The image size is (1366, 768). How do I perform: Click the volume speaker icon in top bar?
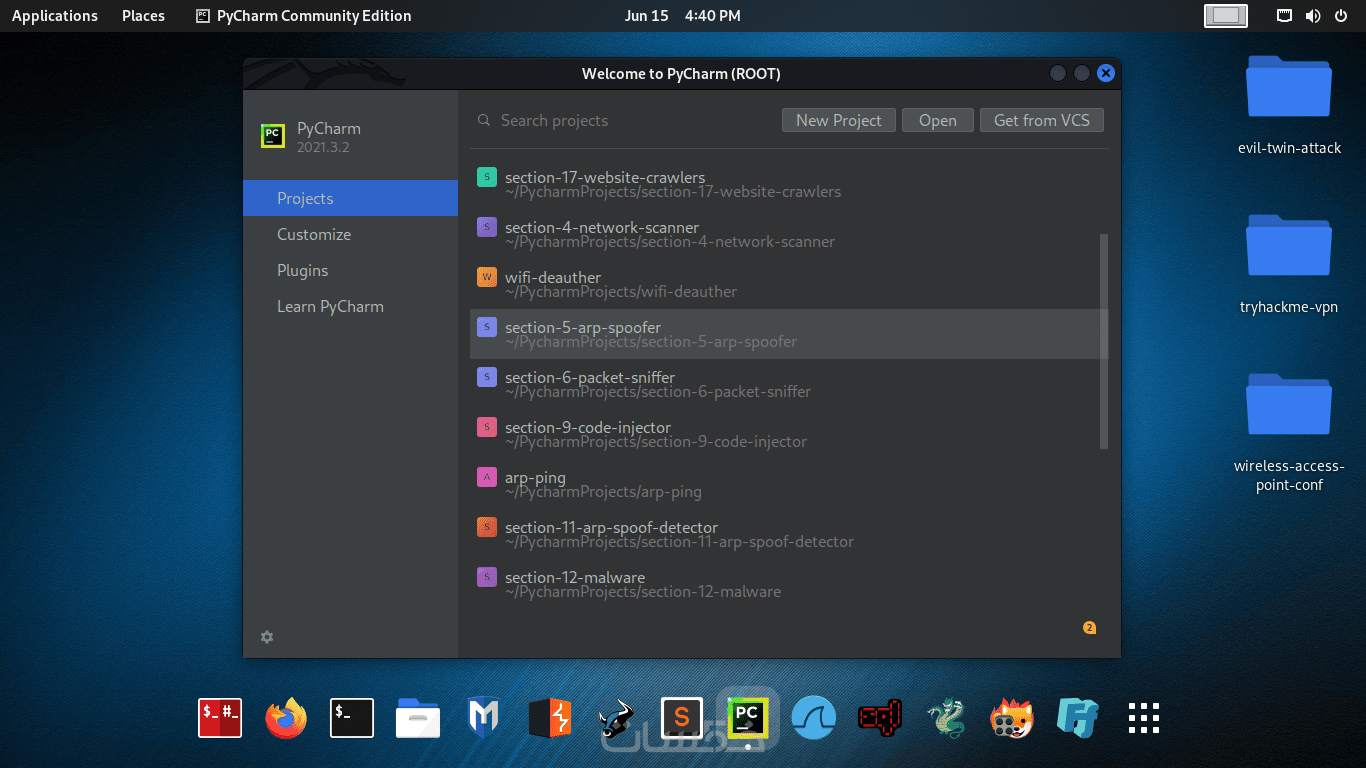click(x=1313, y=16)
